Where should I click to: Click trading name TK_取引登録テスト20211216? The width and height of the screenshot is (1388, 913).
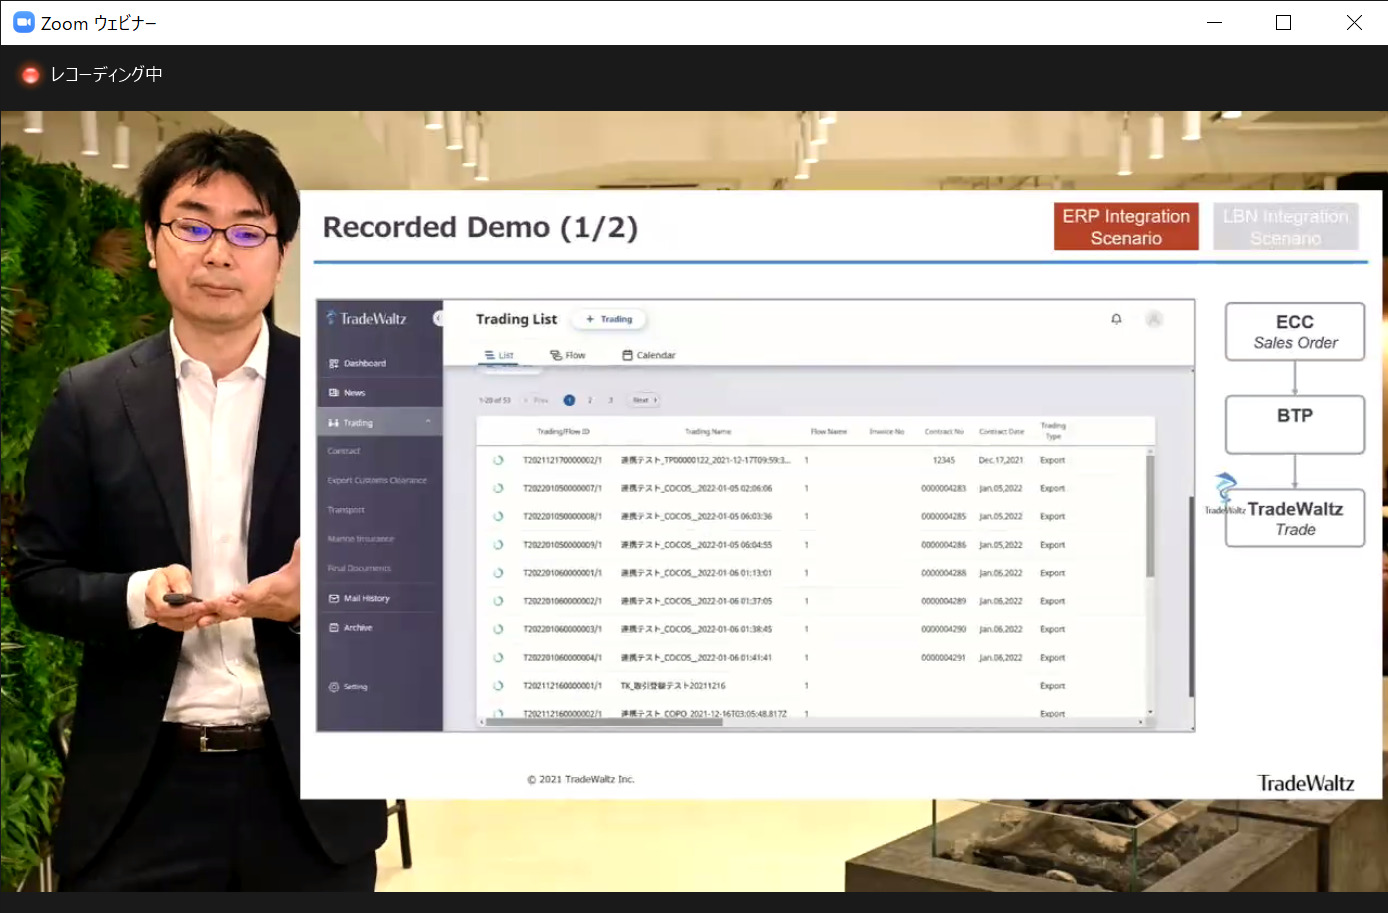(673, 686)
